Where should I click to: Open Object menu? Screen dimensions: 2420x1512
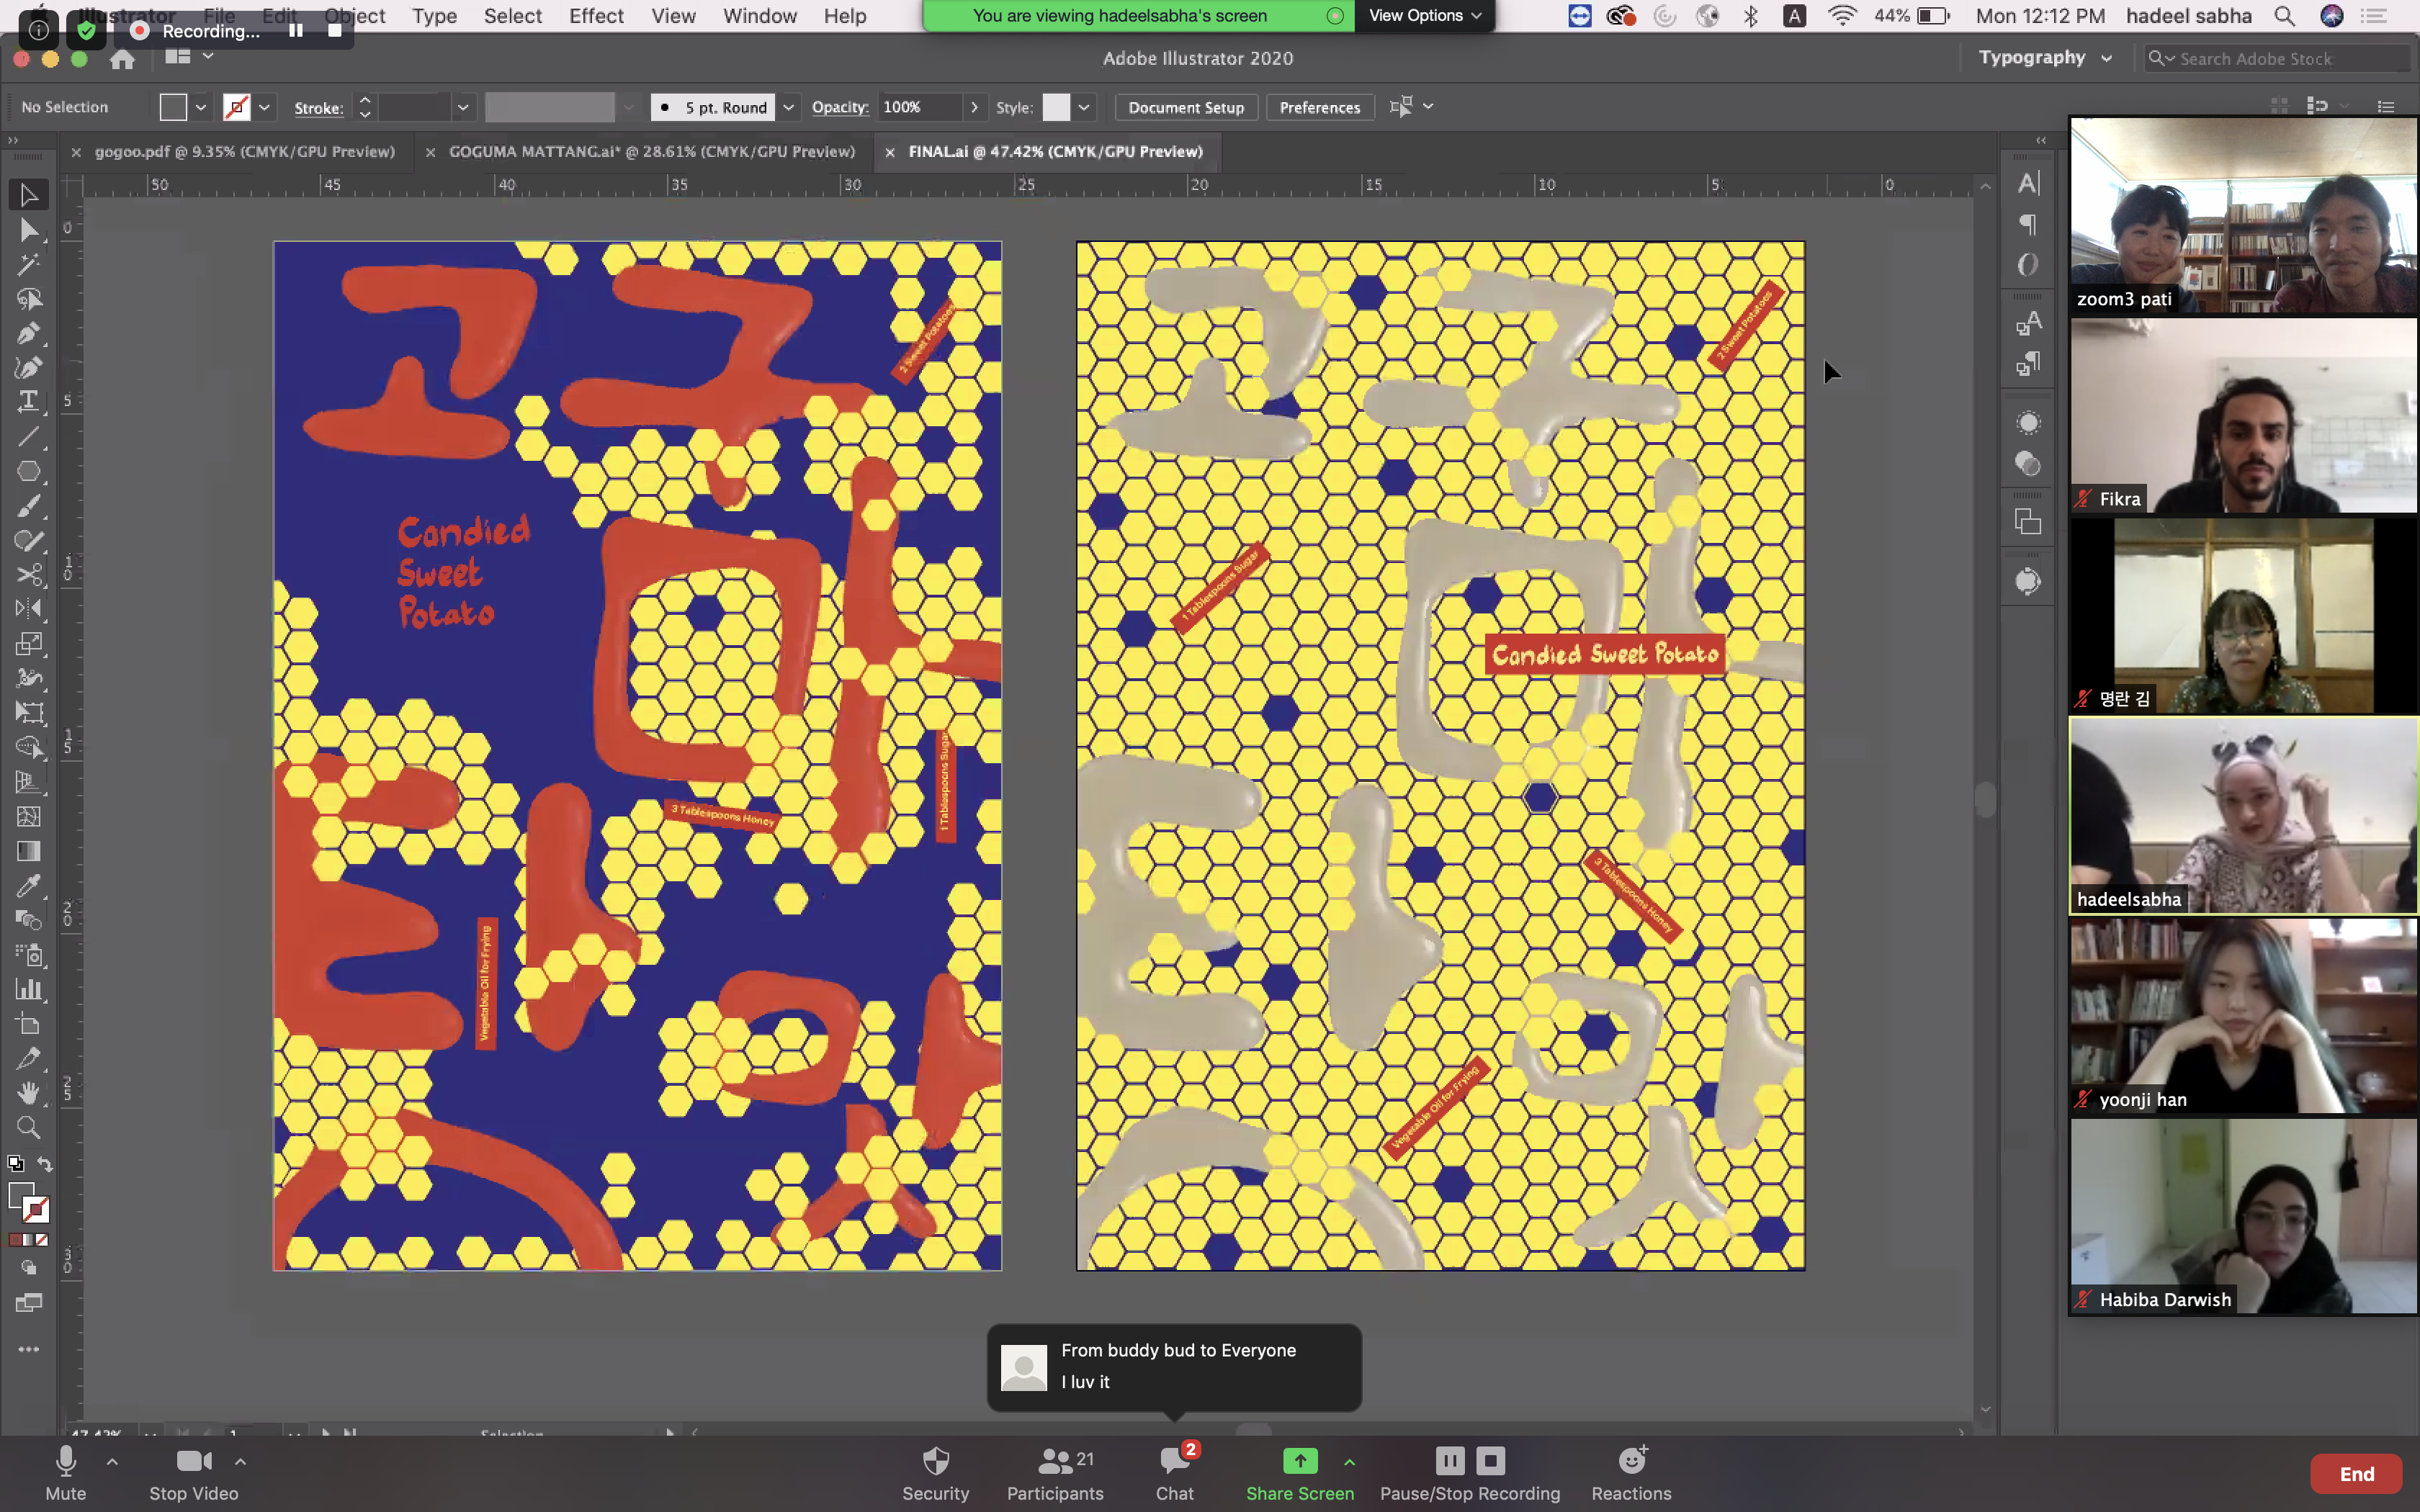[355, 15]
